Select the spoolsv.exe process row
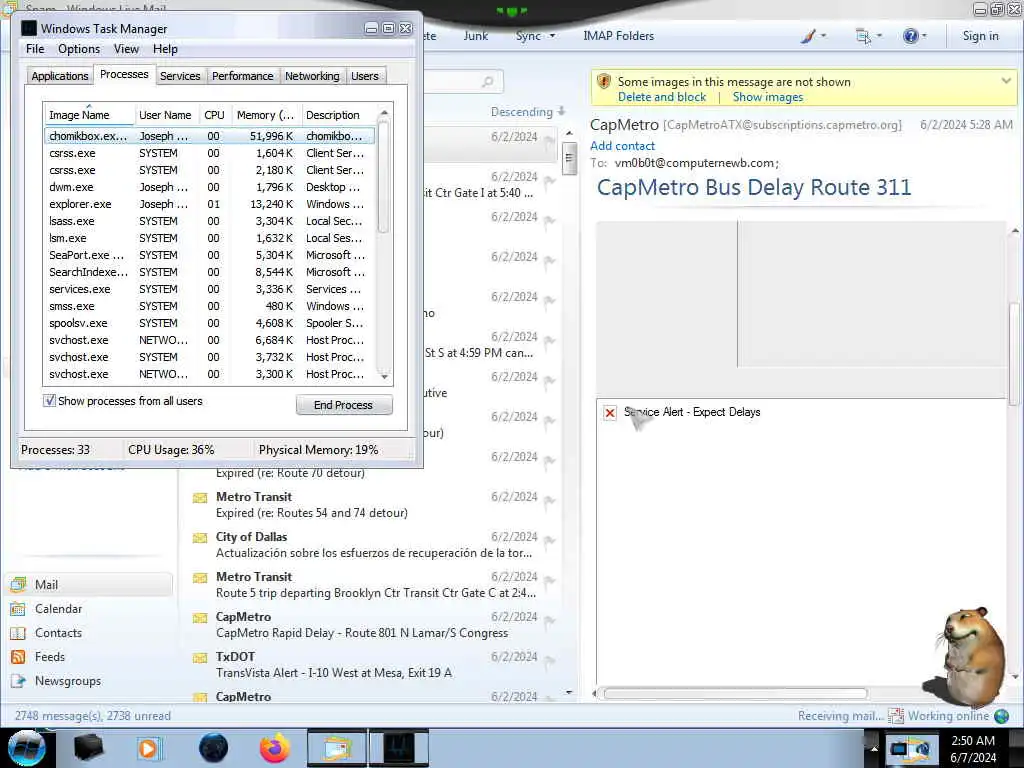 click(209, 323)
